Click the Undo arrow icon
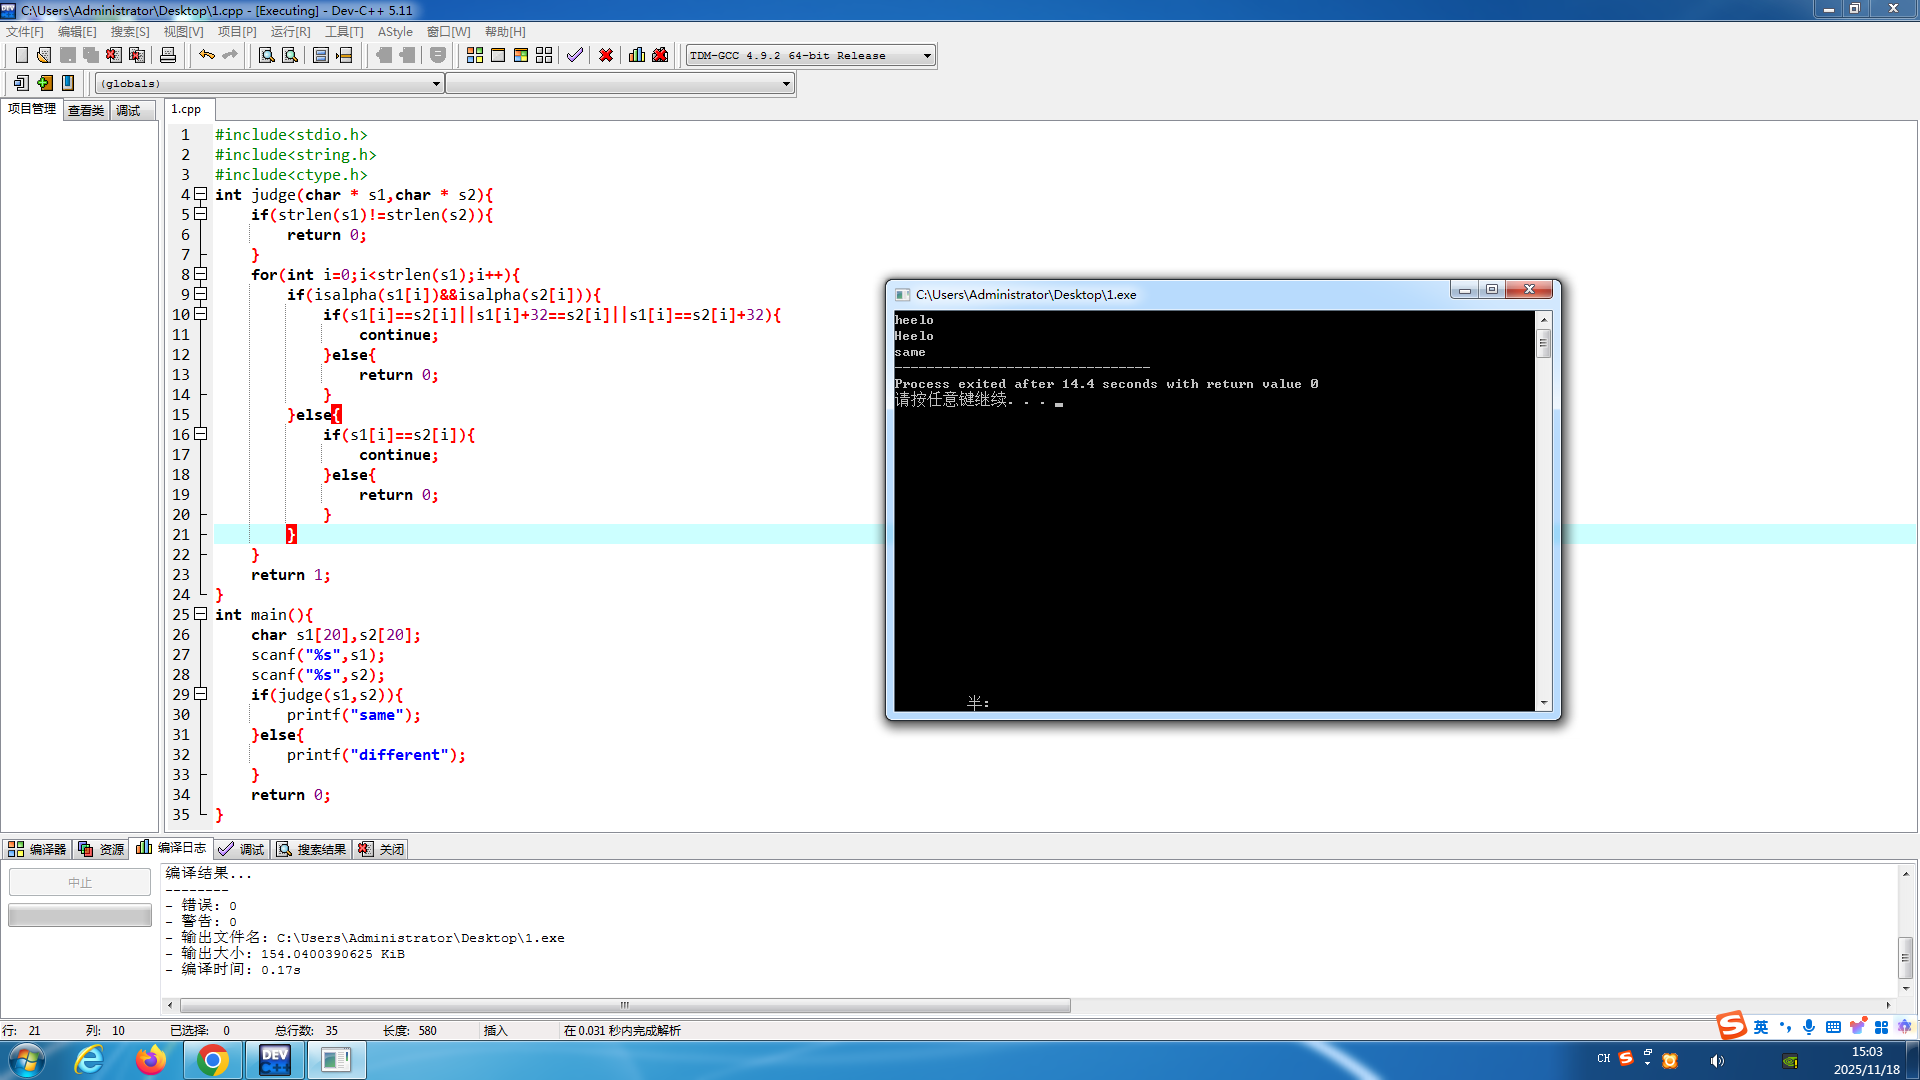Viewport: 1920px width, 1080px height. (x=206, y=55)
